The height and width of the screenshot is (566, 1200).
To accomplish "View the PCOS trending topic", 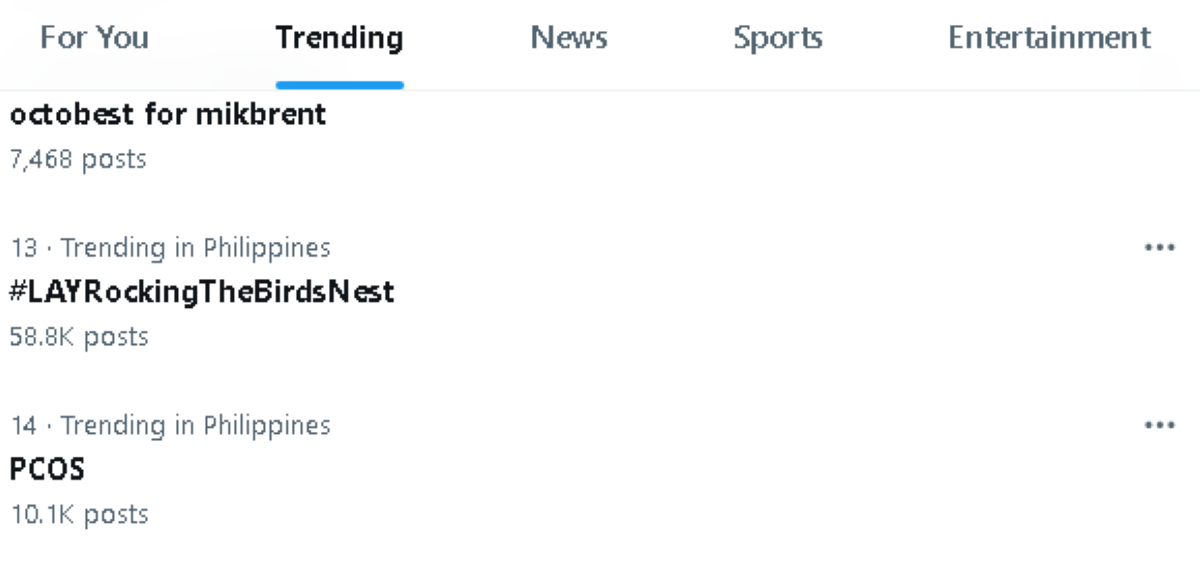I will 47,469.
